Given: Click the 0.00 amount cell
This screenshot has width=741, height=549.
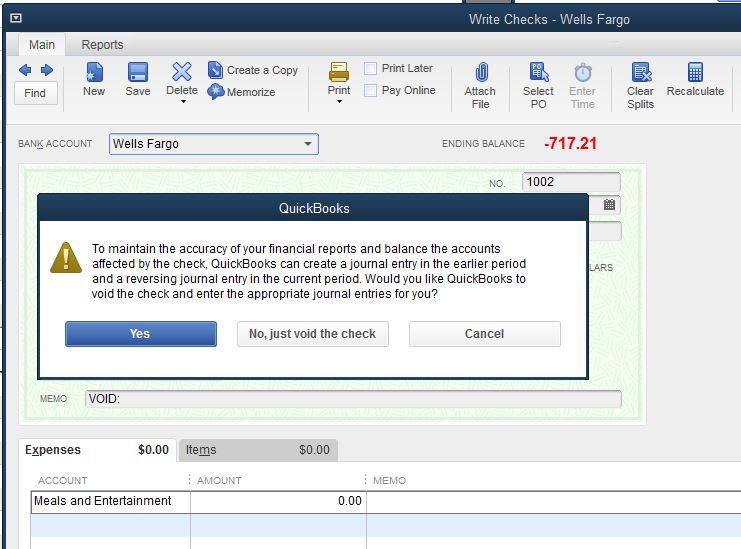Looking at the screenshot, I should [x=278, y=501].
